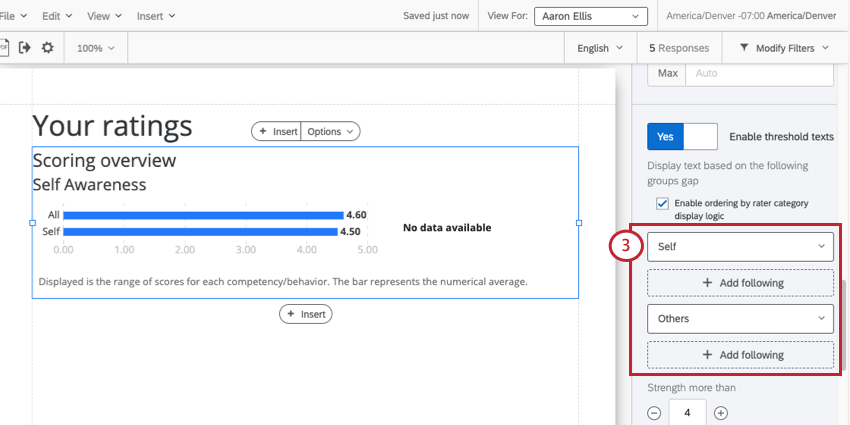Increase strength value with plus icon
850x425 pixels.
pos(720,413)
